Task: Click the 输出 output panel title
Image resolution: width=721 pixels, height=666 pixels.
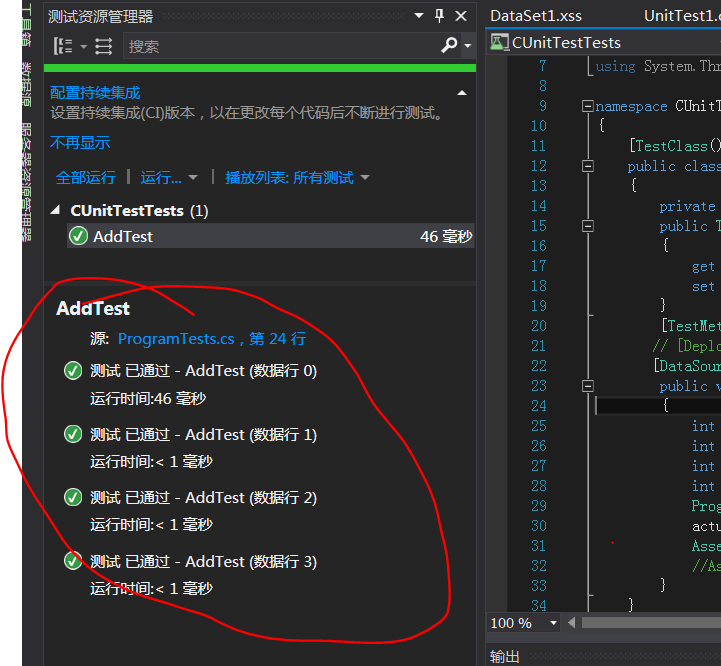Action: [504, 656]
